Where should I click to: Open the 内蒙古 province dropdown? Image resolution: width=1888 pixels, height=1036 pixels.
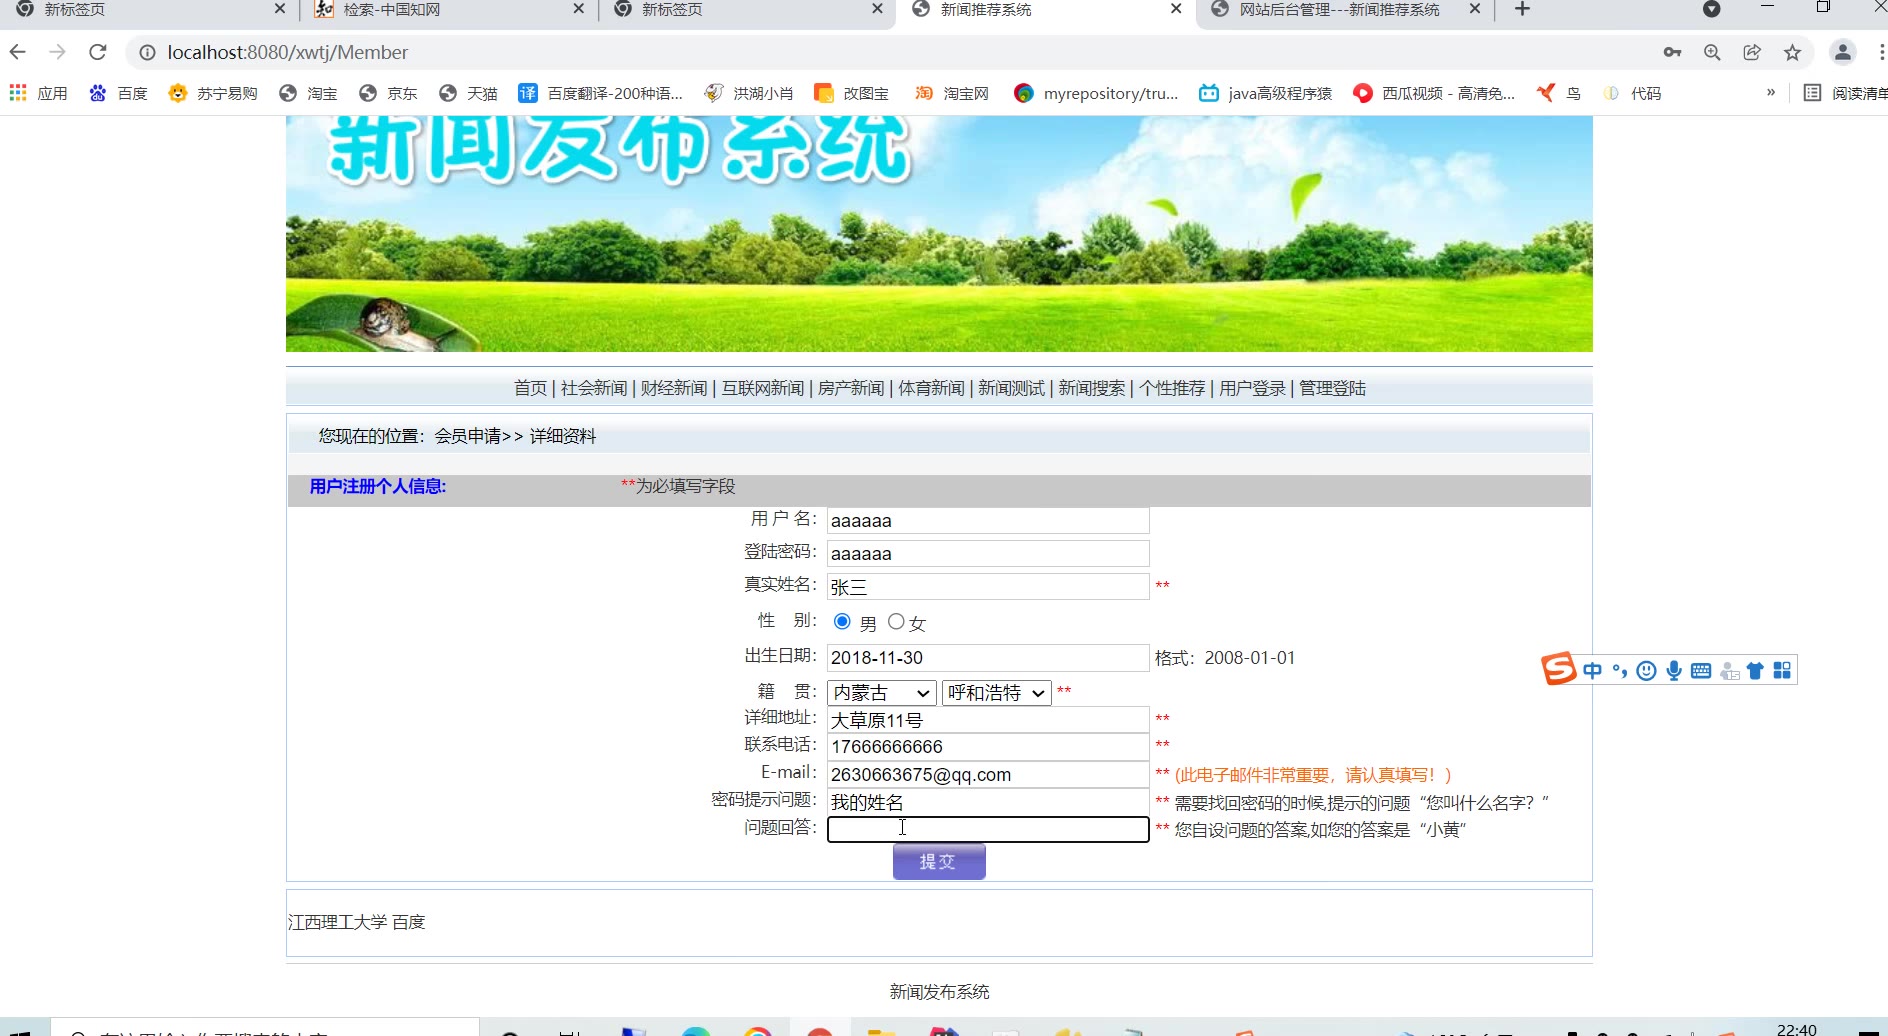[881, 693]
